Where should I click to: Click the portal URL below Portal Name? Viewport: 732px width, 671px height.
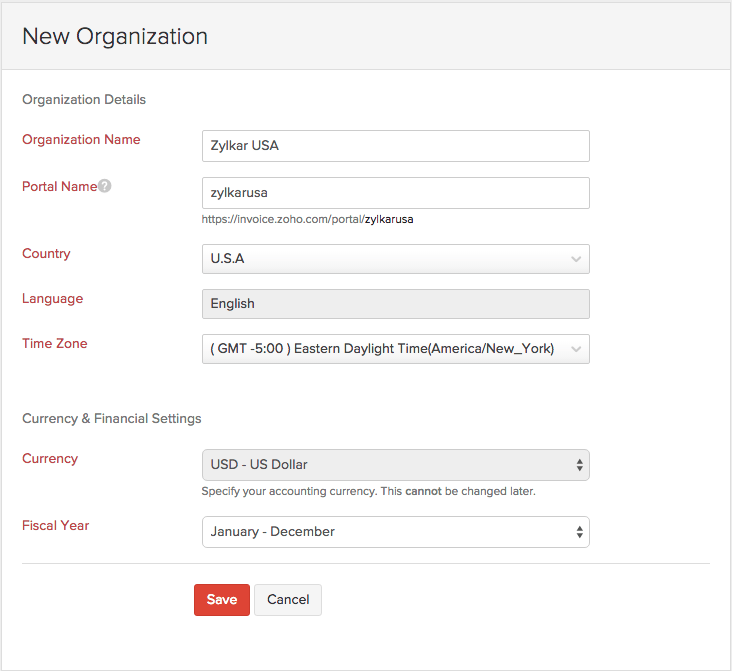point(307,219)
